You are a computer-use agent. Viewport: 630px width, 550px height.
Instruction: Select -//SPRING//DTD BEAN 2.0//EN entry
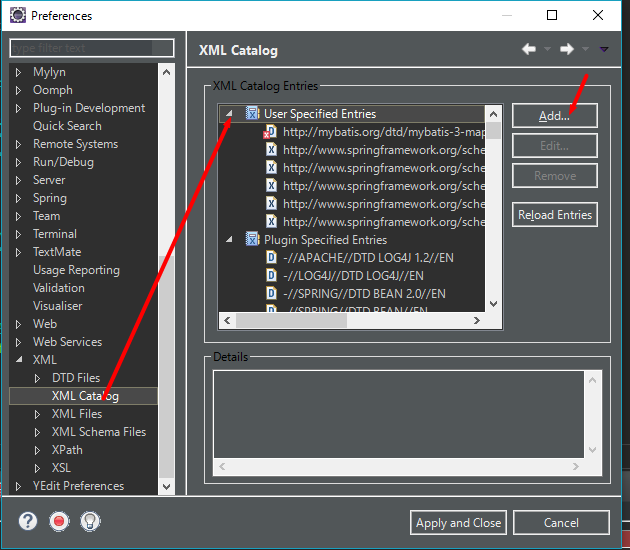click(x=364, y=294)
